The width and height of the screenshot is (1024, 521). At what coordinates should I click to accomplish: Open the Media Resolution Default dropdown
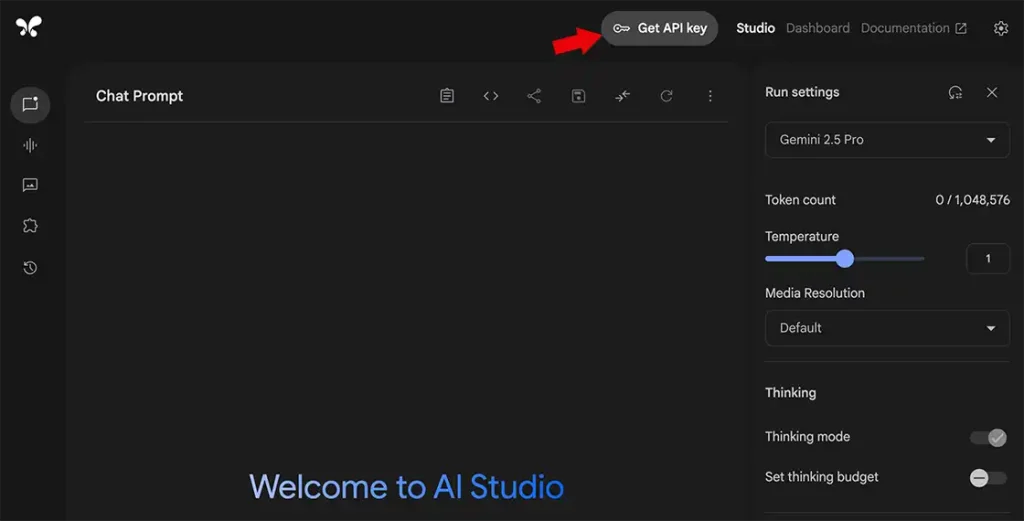click(x=887, y=328)
